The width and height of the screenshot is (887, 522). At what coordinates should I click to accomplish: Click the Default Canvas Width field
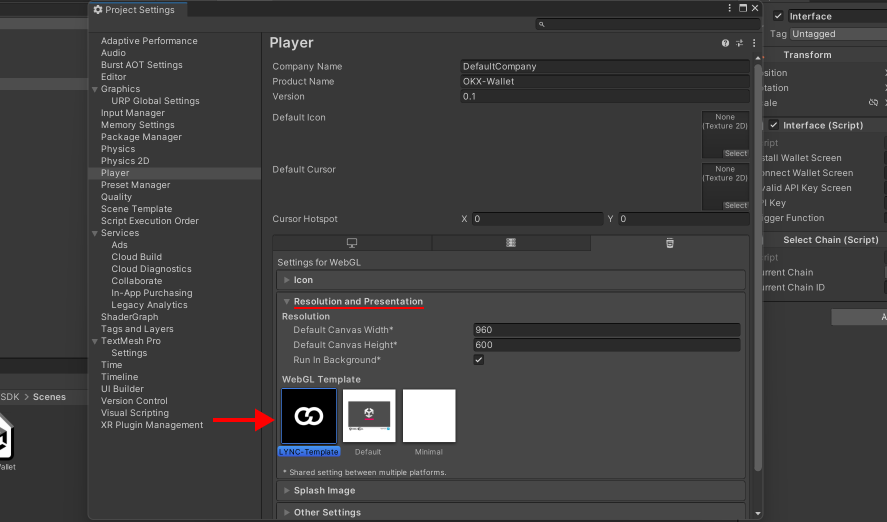[606, 330]
